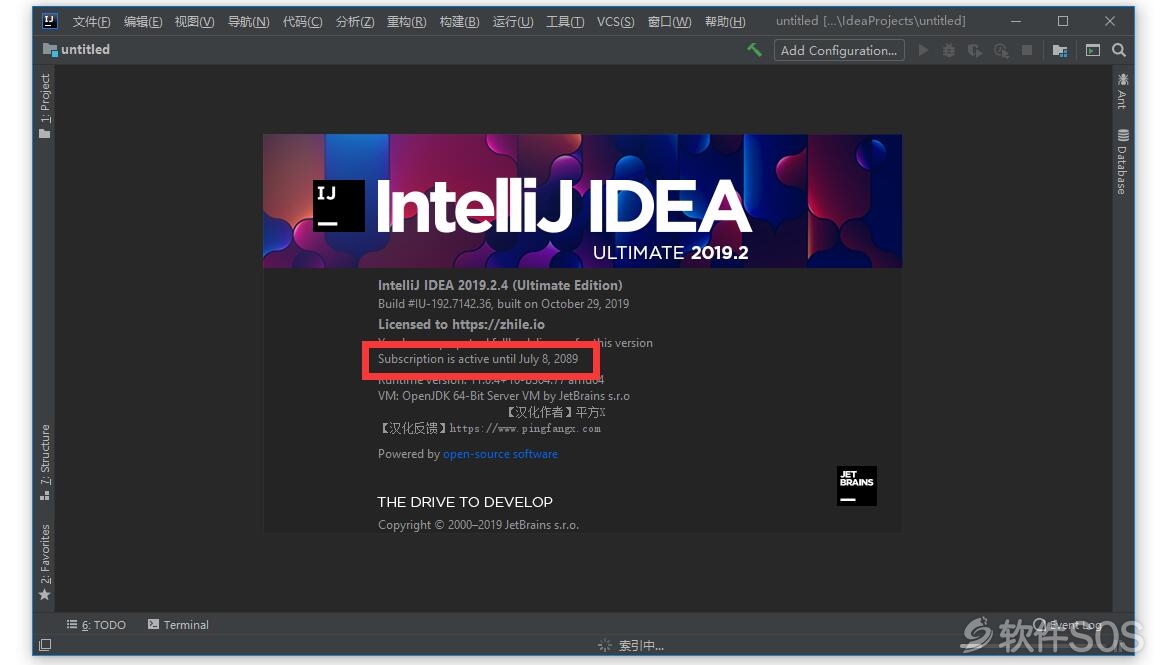Open the VCS(S) menu
The image size is (1161, 665).
tap(615, 21)
